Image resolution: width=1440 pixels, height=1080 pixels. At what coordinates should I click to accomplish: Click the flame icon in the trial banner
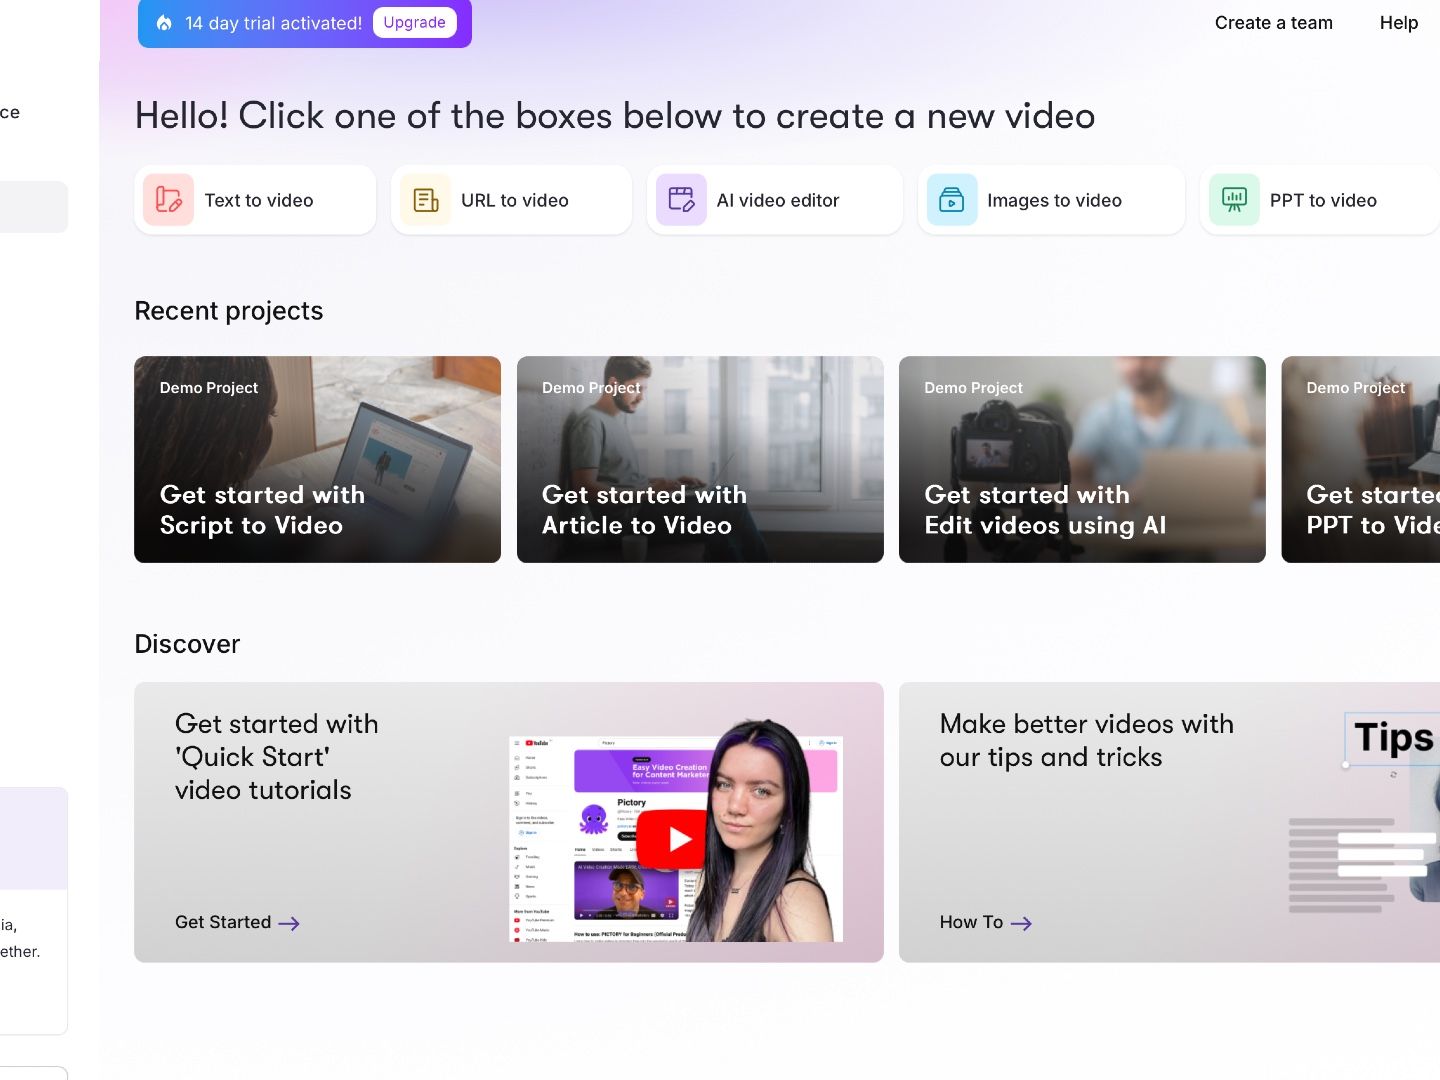[164, 22]
